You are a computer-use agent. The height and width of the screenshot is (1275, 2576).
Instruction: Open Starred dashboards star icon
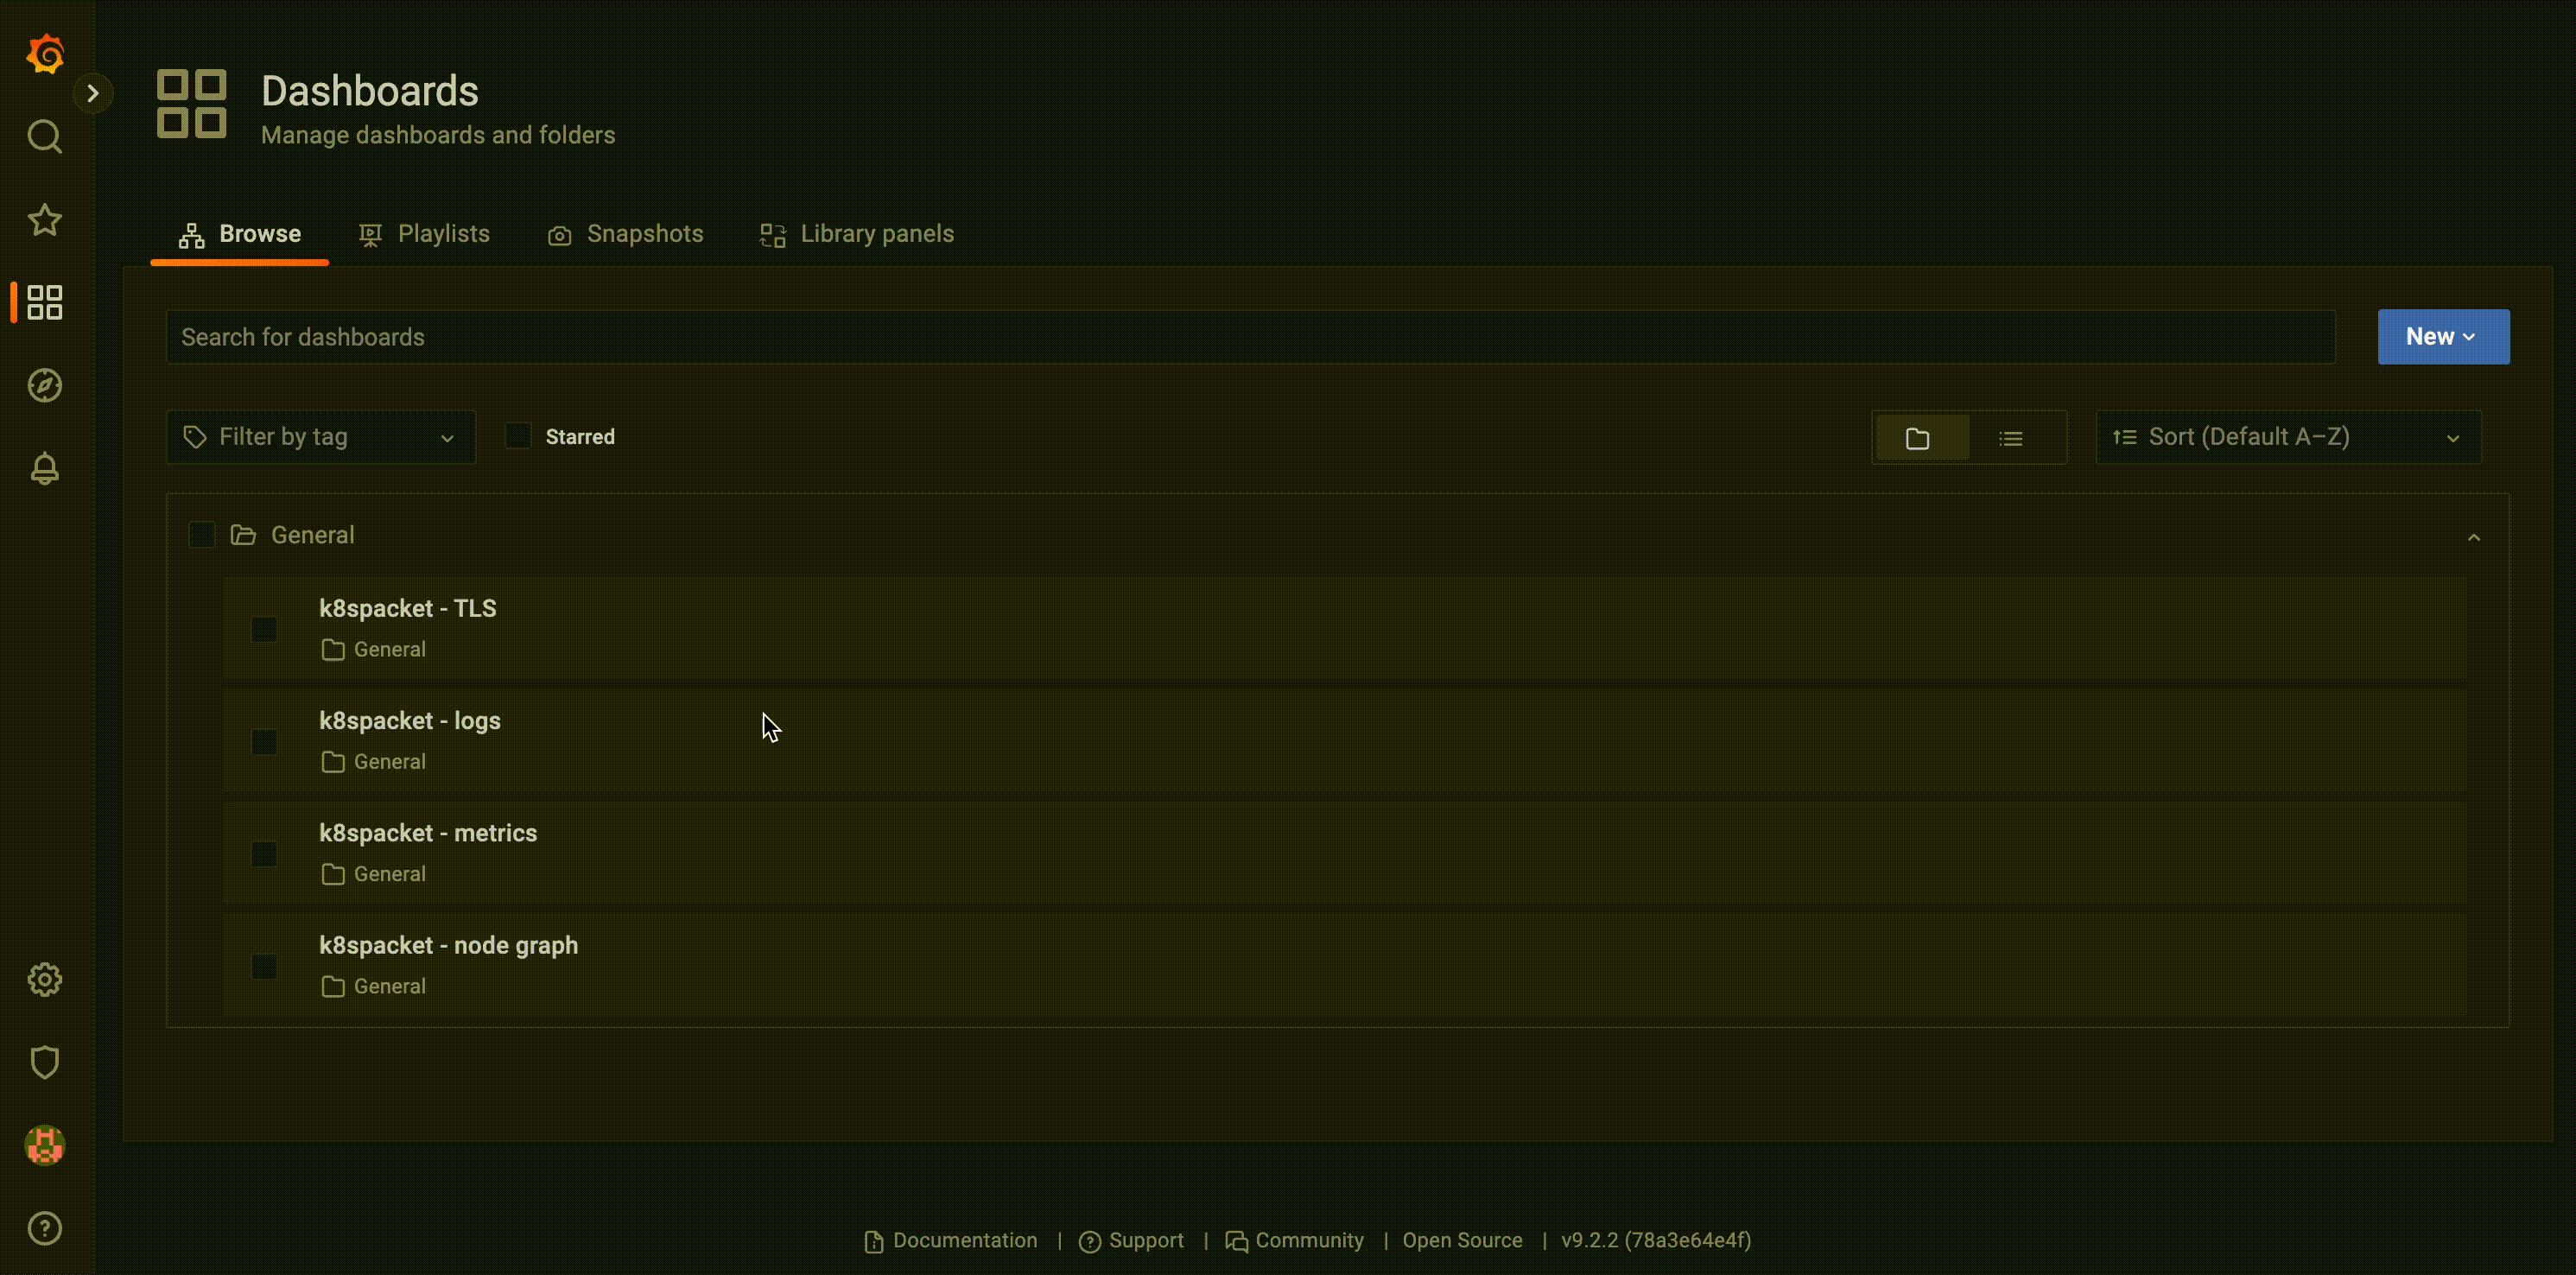tap(45, 220)
